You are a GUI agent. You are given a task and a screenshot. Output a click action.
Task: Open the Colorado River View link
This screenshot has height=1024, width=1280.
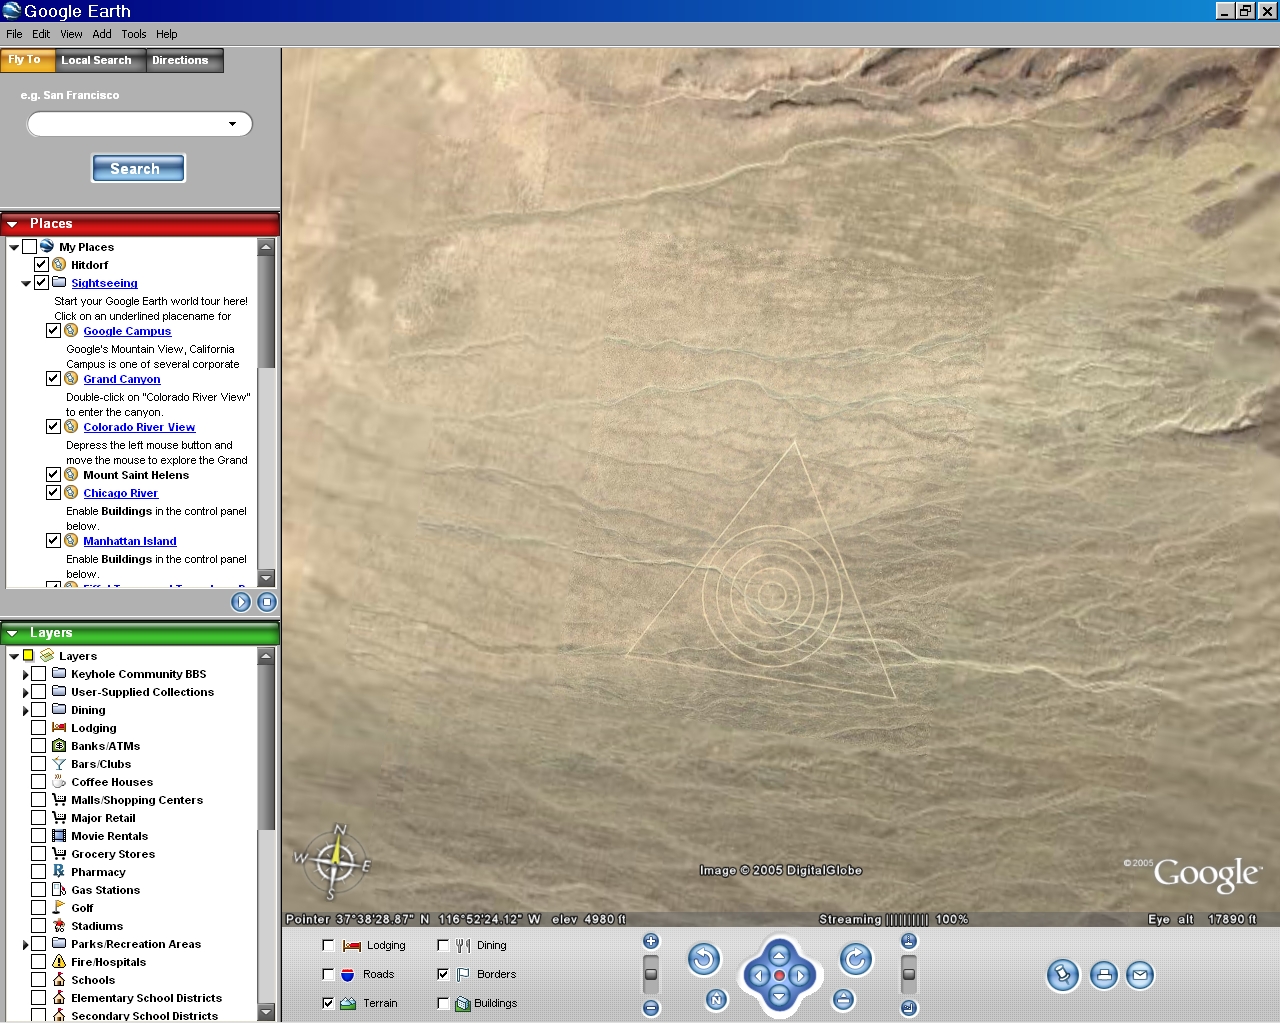(x=139, y=427)
